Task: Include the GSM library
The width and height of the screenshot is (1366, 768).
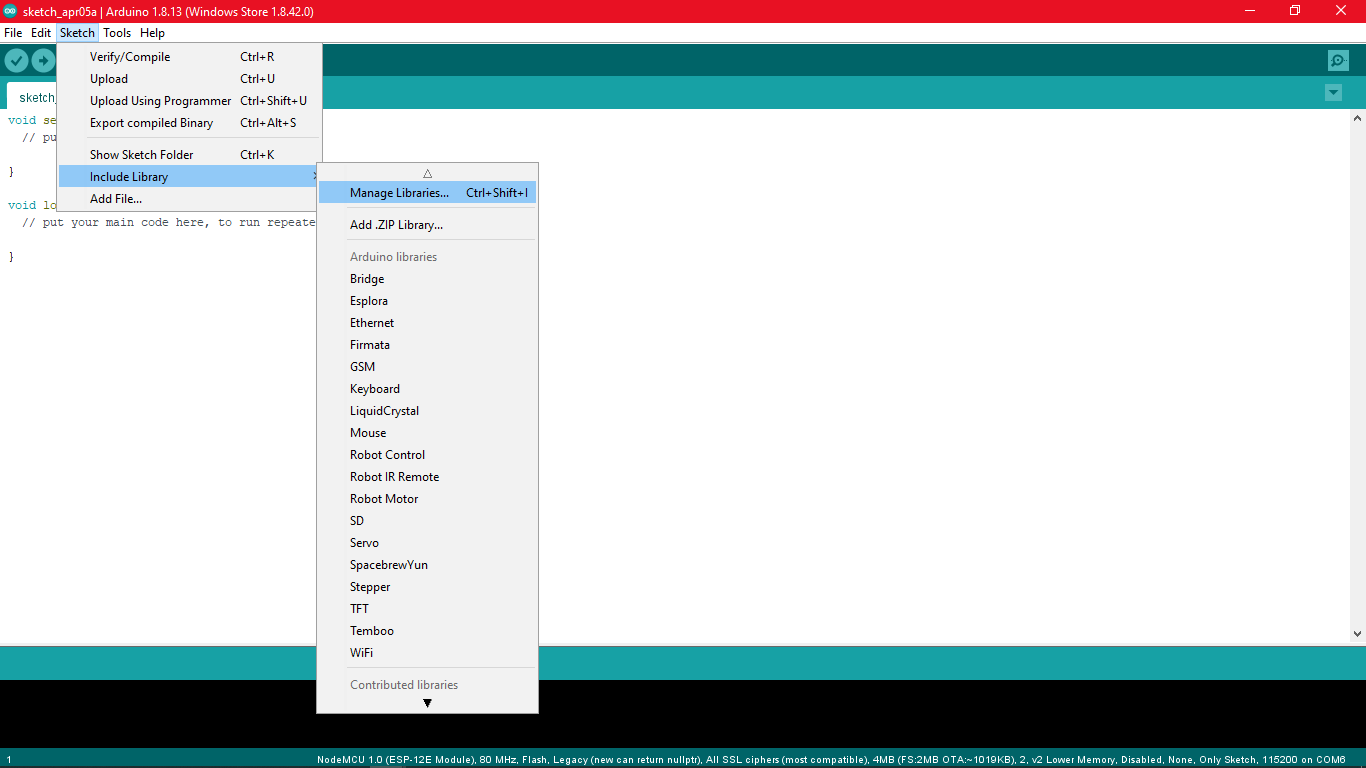Action: tap(427, 367)
